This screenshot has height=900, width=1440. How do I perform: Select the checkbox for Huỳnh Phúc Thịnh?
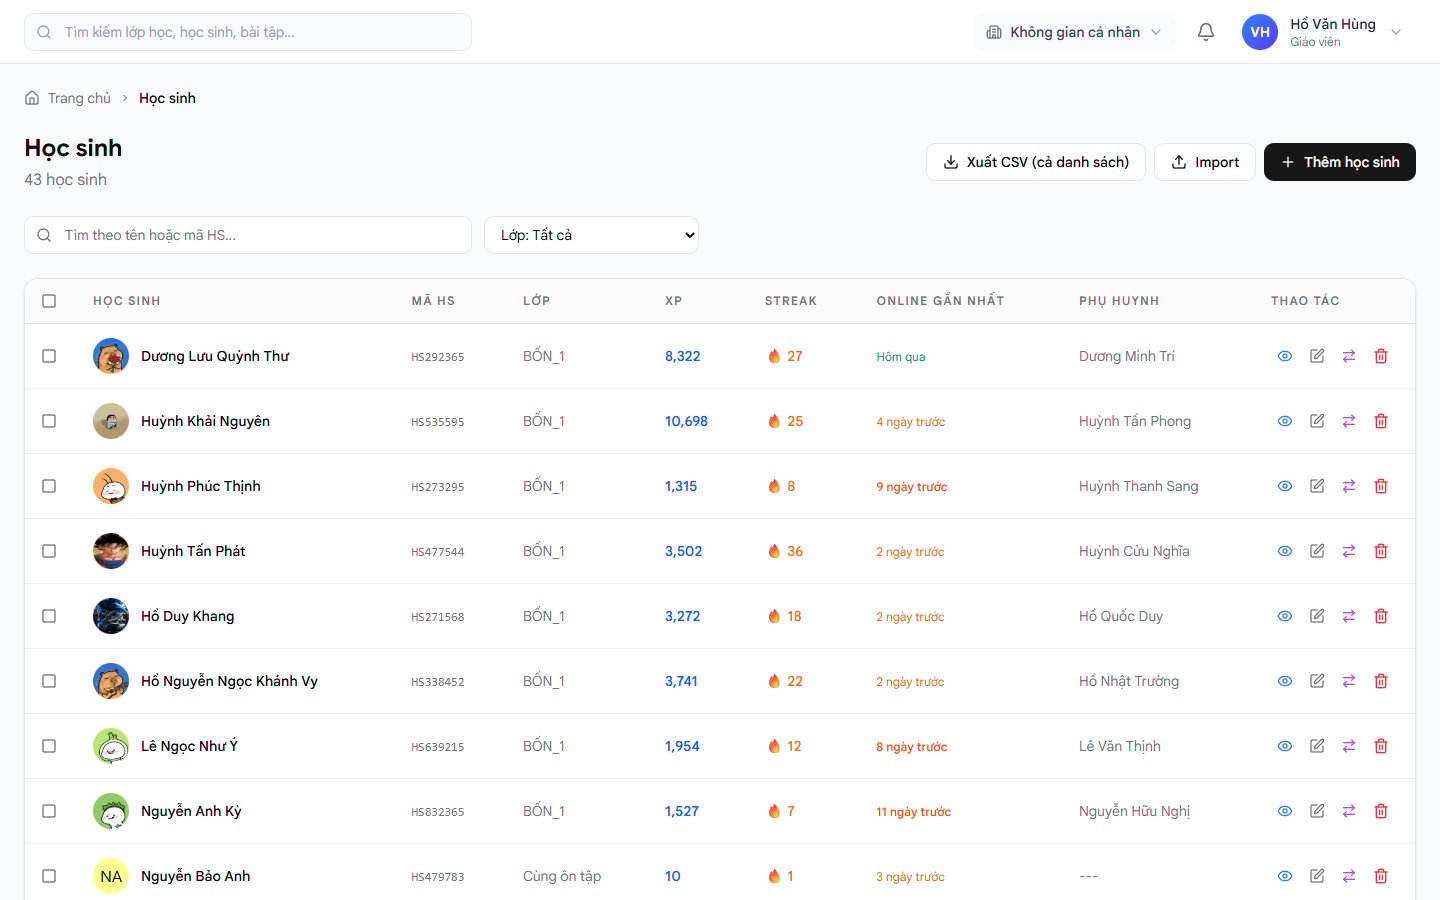coord(49,486)
